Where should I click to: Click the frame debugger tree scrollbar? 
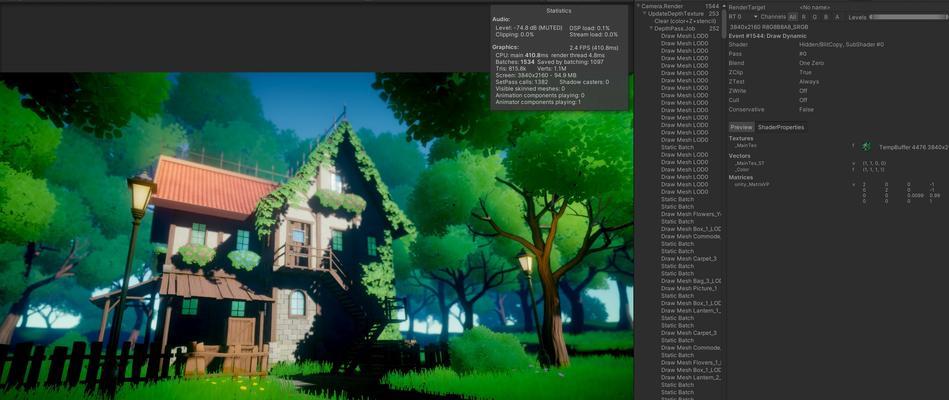724,25
